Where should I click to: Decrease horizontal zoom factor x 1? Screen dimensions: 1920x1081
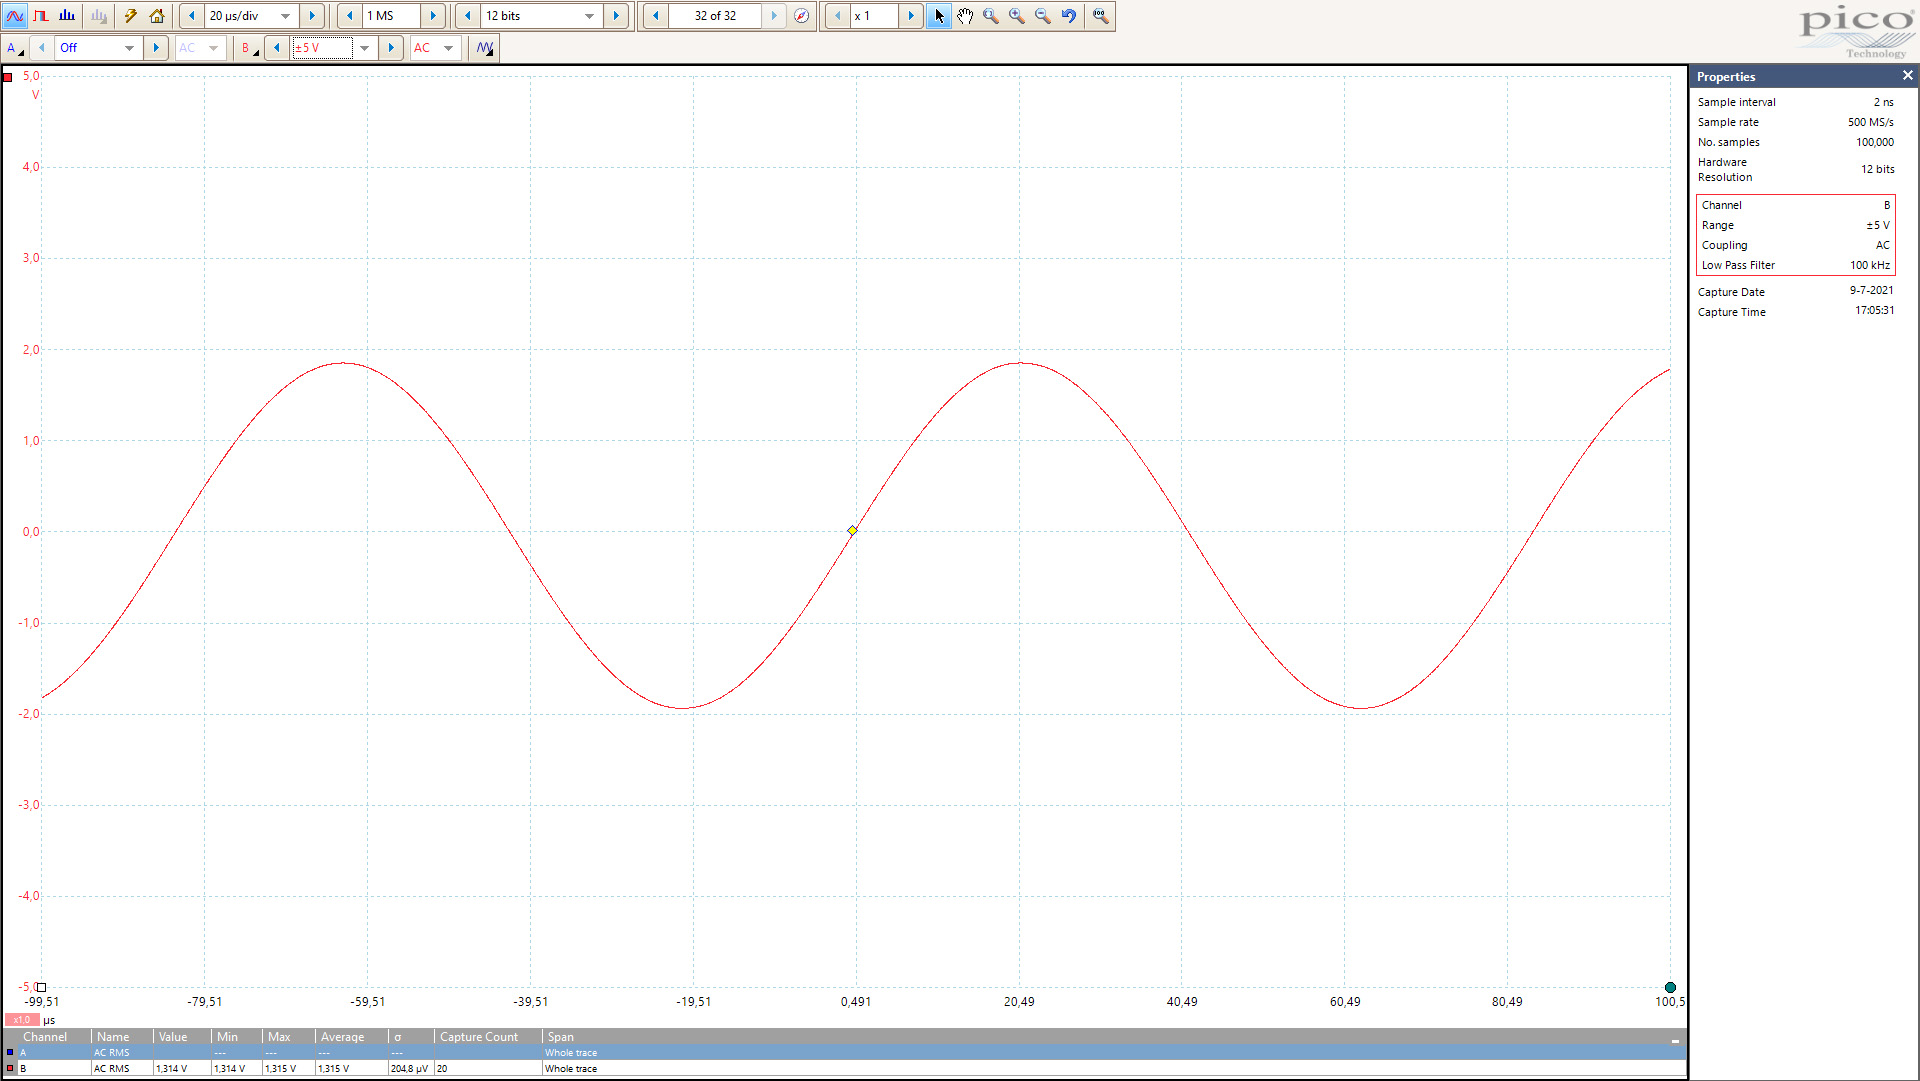[x=838, y=16]
